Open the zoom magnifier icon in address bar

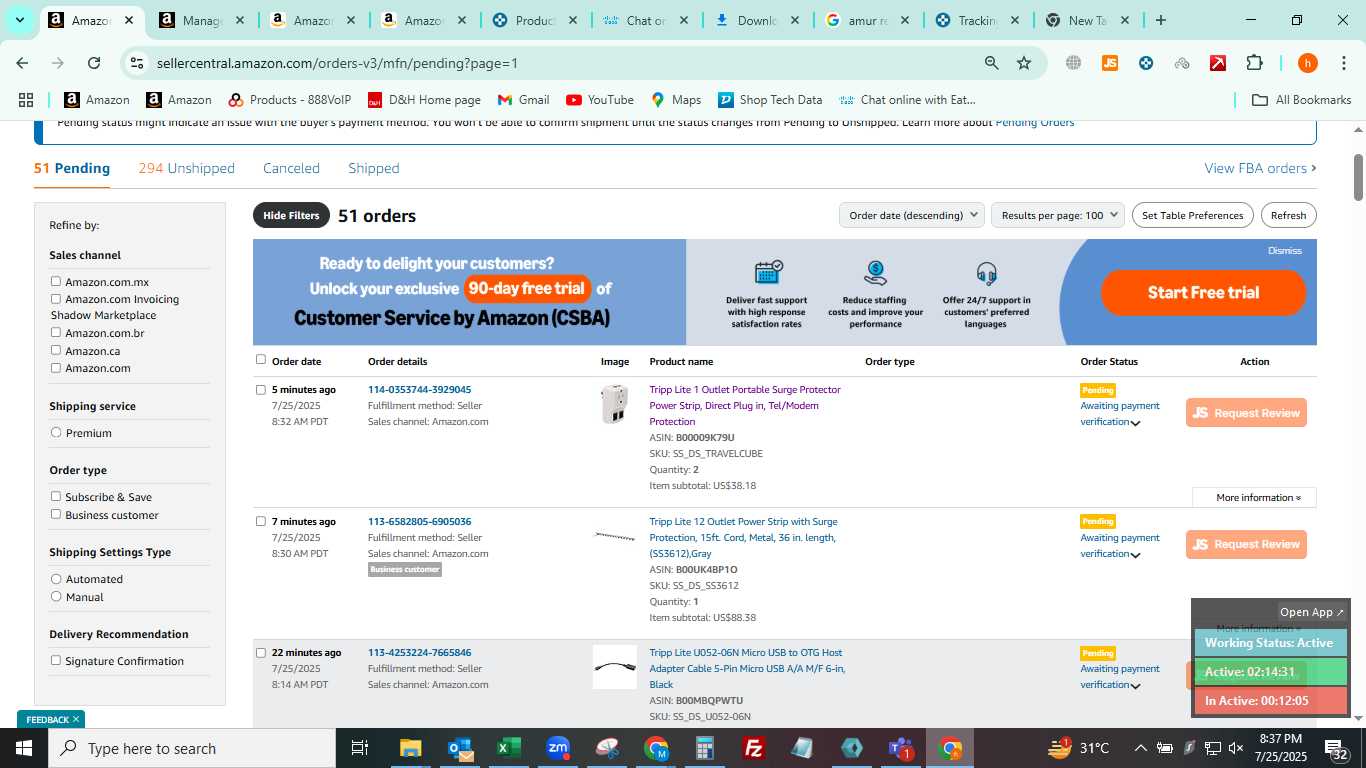(x=991, y=63)
